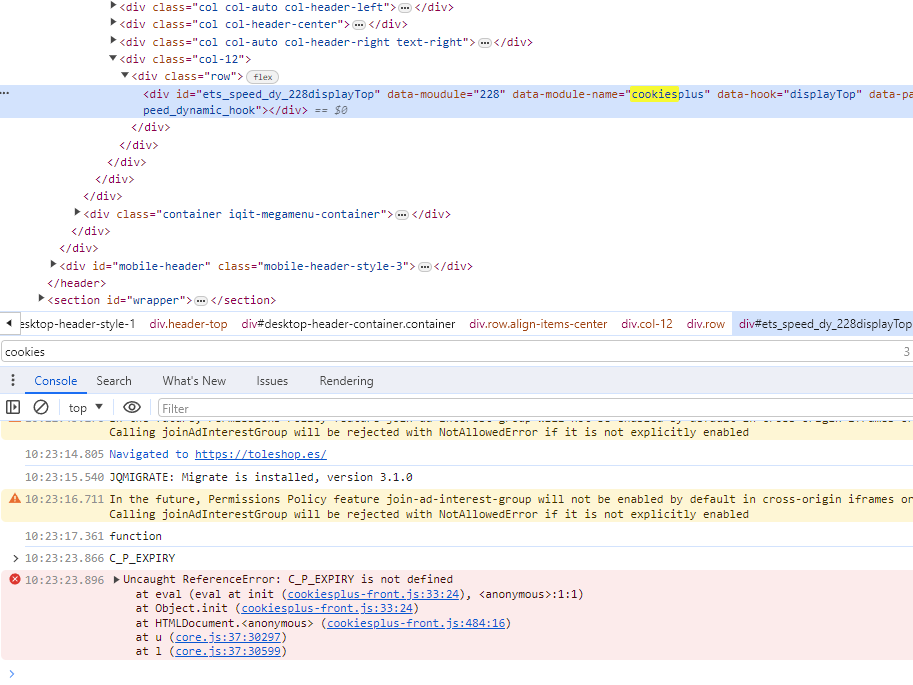
Task: Click the warning triangle icon at 10:23:16.711
Action: (15, 499)
